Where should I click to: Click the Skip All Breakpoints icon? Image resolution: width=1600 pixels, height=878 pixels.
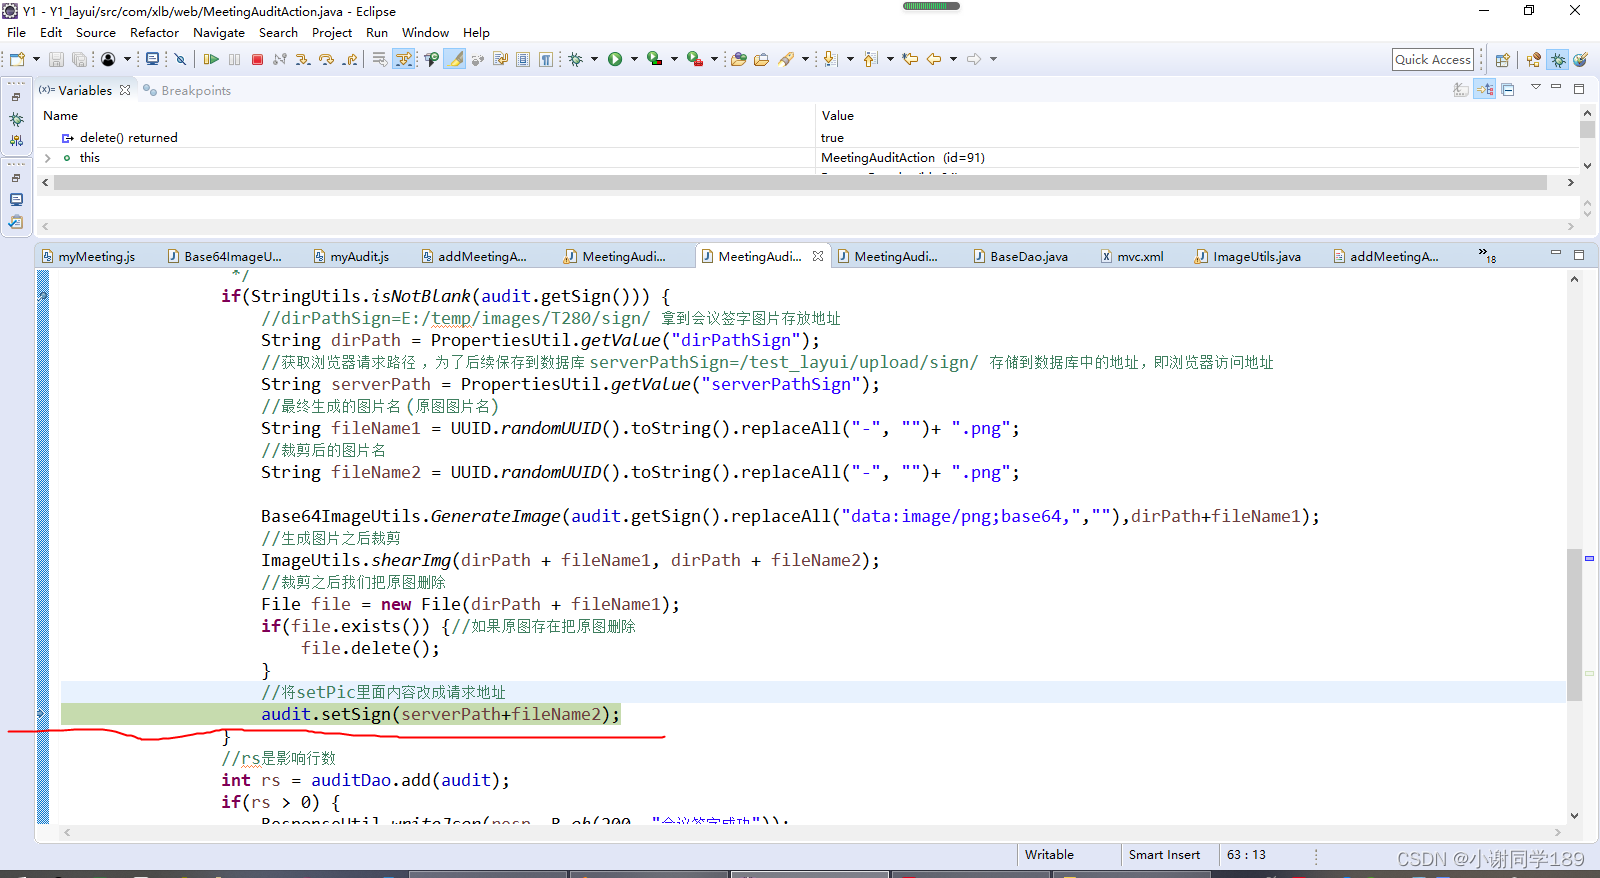coord(180,59)
